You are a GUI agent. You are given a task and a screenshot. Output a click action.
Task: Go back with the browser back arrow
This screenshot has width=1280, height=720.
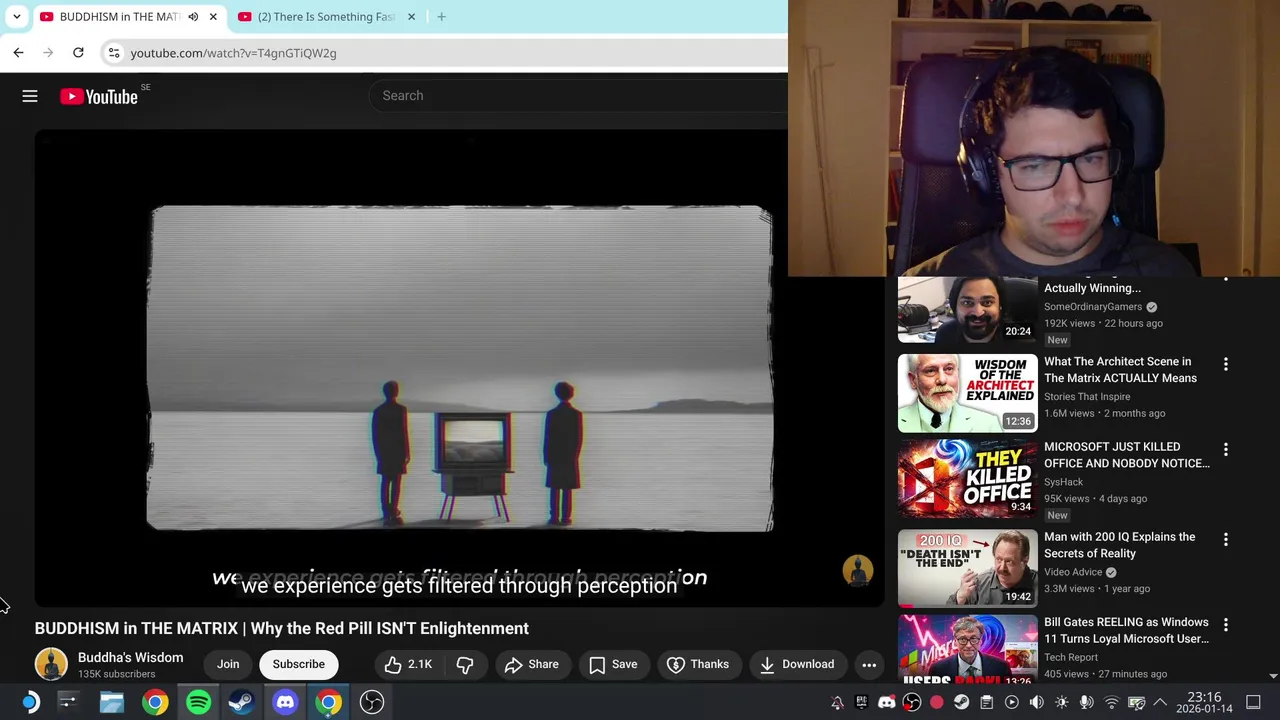point(18,53)
